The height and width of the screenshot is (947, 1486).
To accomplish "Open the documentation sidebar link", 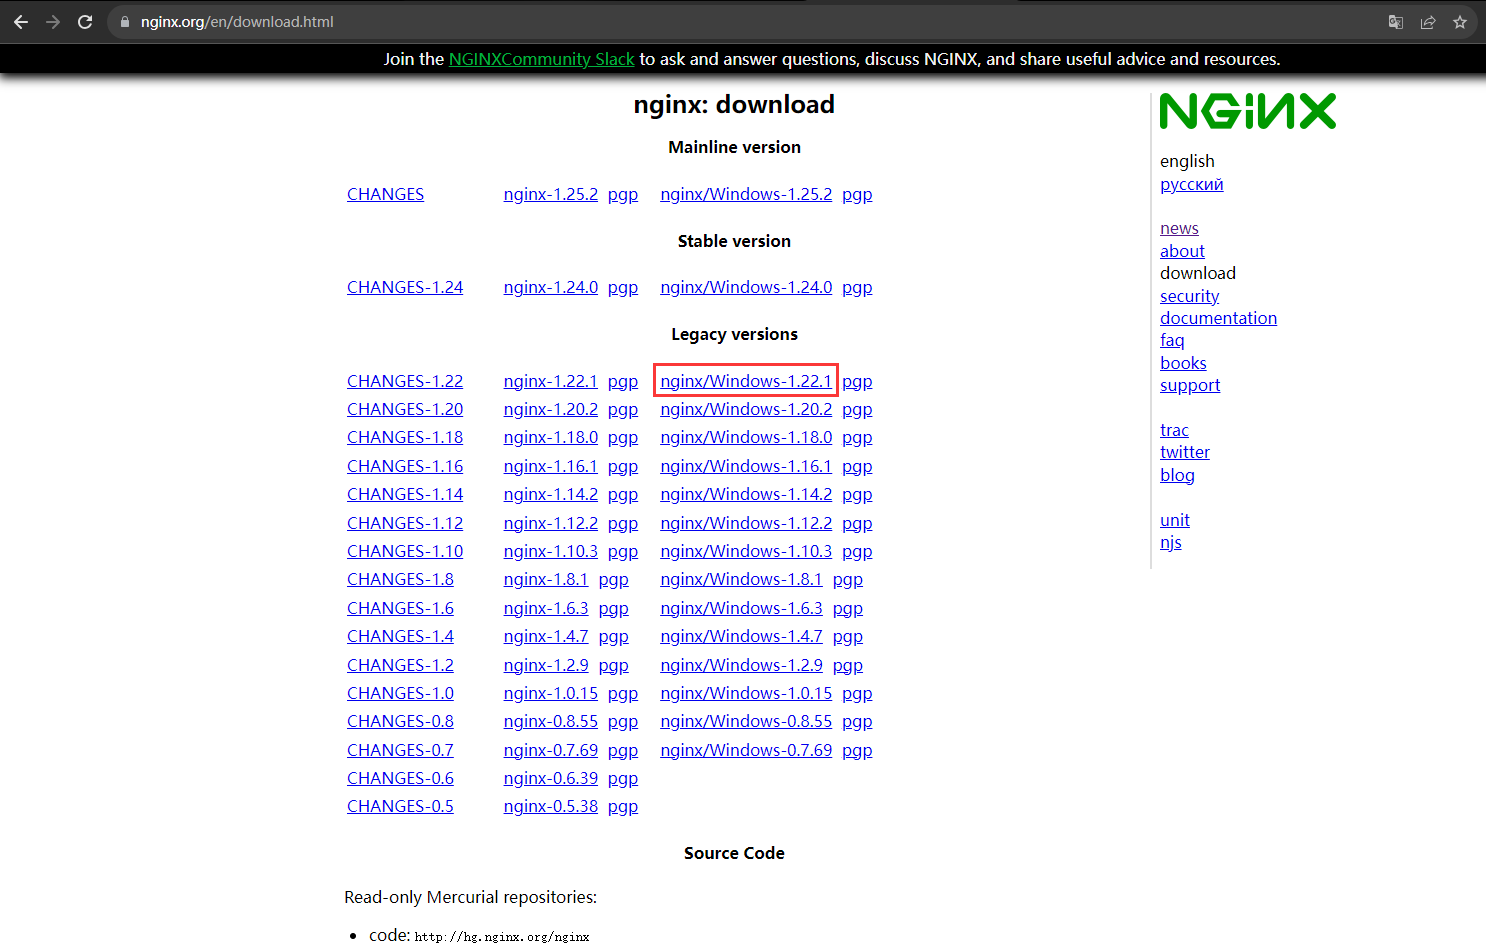I will (1218, 318).
